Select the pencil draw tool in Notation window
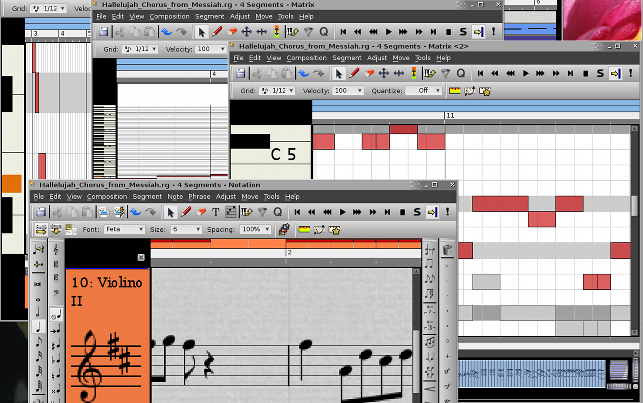 186,212
